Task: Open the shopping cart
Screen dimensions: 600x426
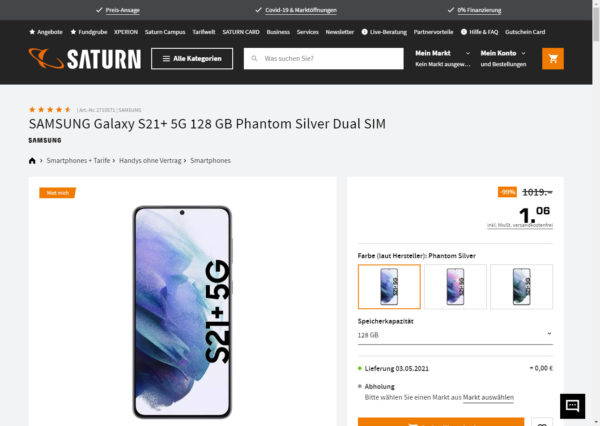Action: [x=552, y=58]
